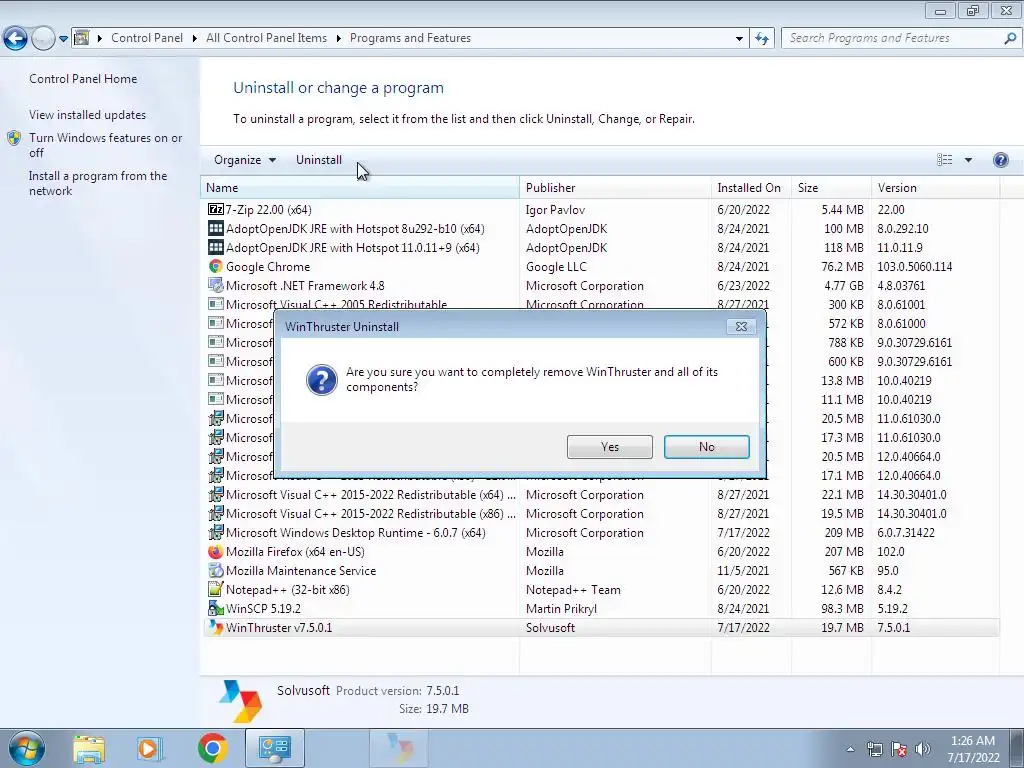This screenshot has height=768, width=1024.
Task: Click the change view icon
Action: coord(944,160)
